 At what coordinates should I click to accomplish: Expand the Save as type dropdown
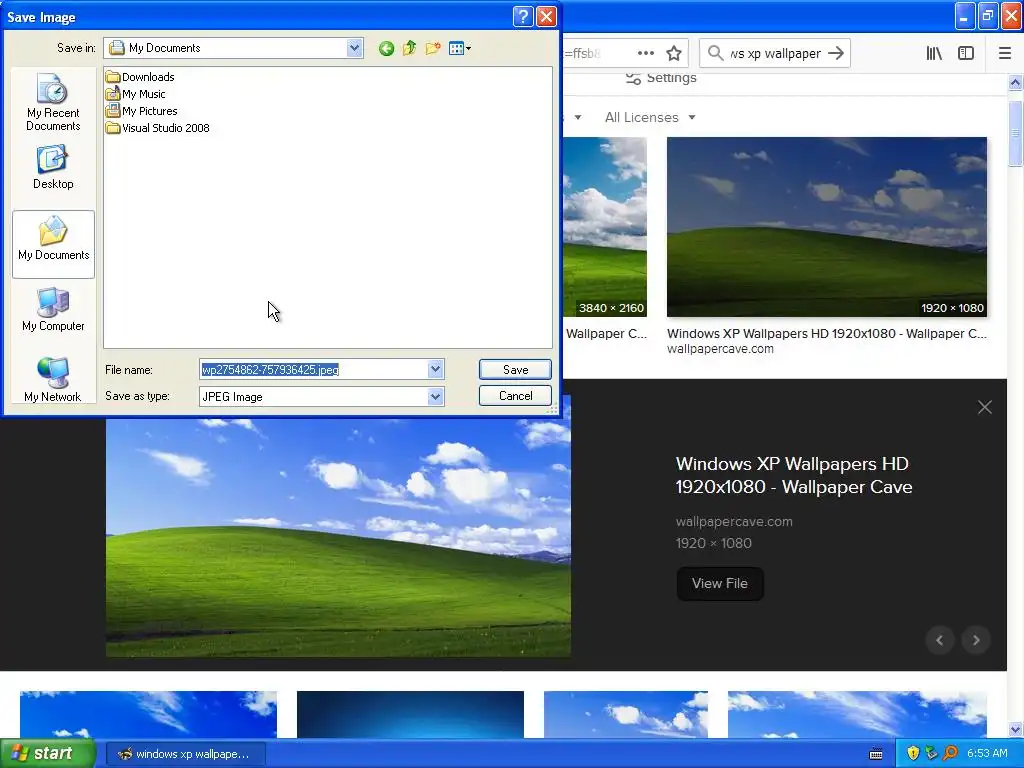[x=436, y=396]
